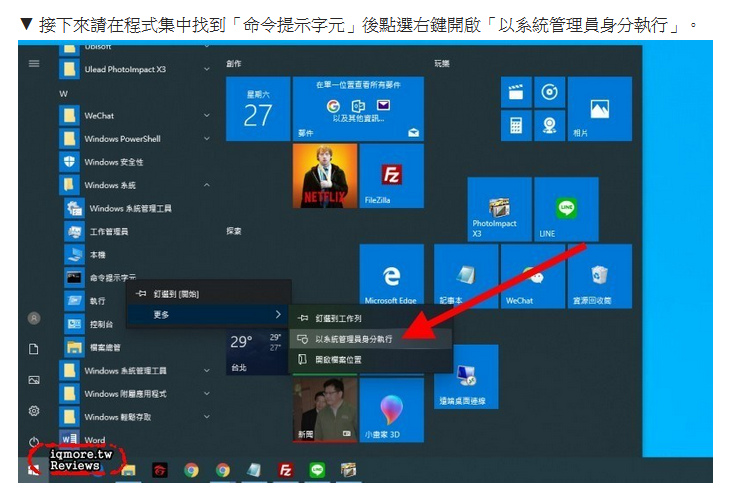
Task: Click 命令提示字元 in the app list
Action: click(x=111, y=278)
